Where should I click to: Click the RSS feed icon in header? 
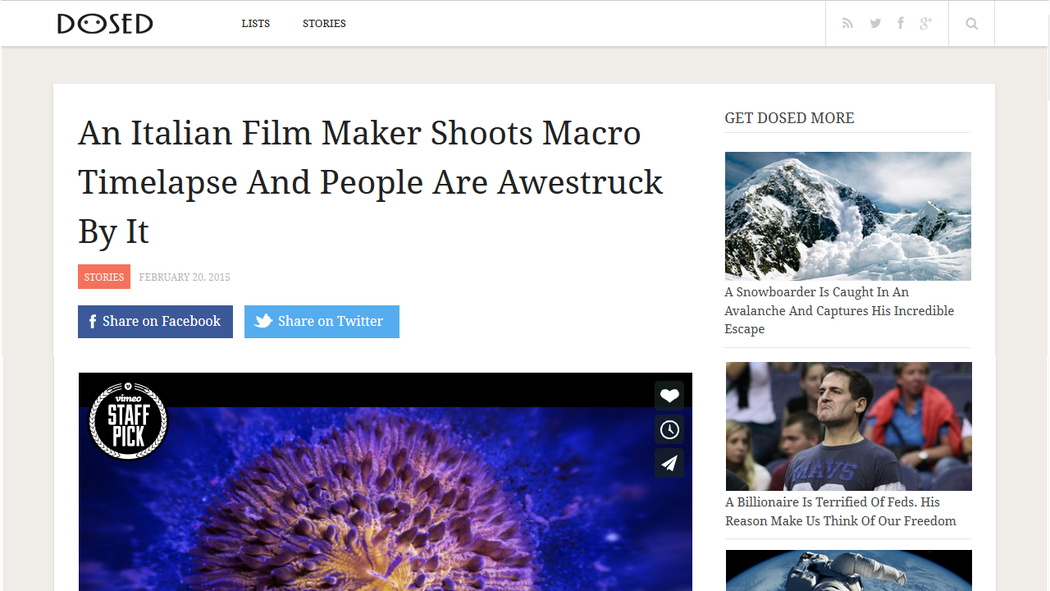pos(848,23)
